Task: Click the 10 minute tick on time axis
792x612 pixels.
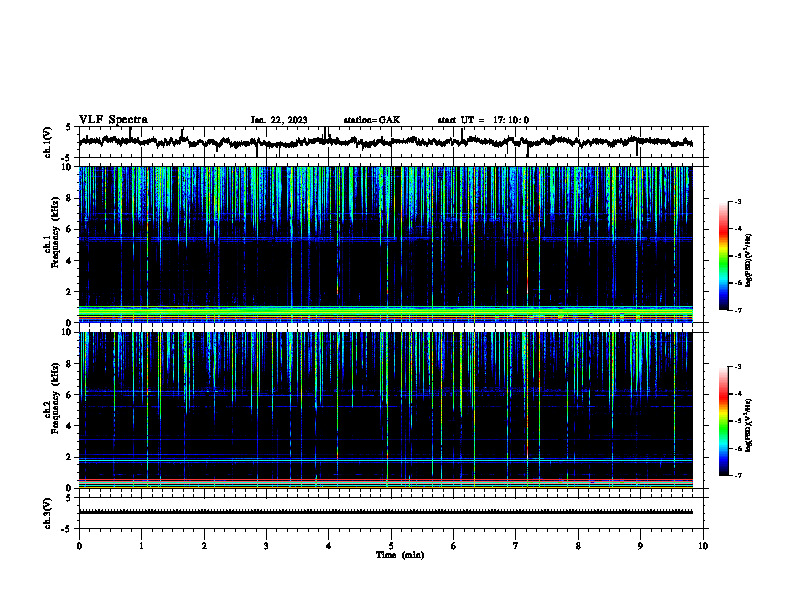Action: tap(703, 546)
